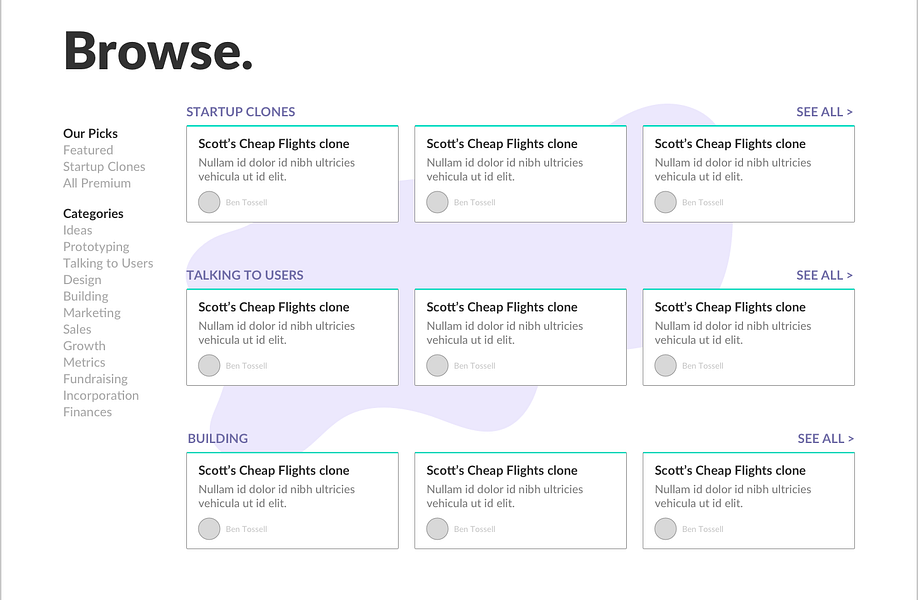Screen dimensions: 918x600
Task: Choose the Marketing category
Action: click(x=91, y=313)
